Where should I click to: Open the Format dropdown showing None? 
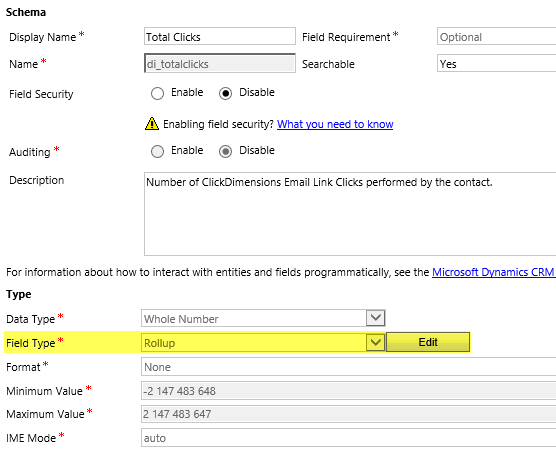pyautogui.click(x=349, y=367)
